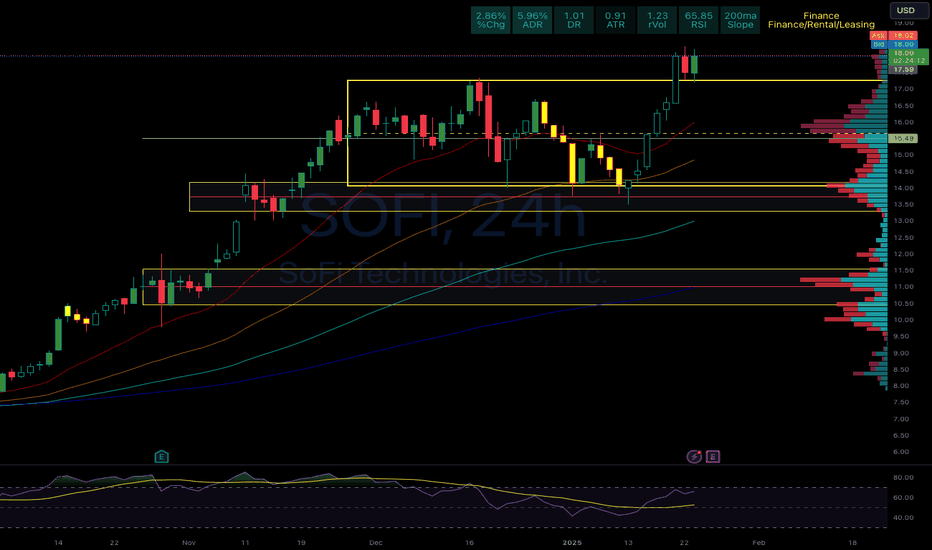Click the earnings E icon near November
Screen dimensions: 932x550
coord(162,457)
